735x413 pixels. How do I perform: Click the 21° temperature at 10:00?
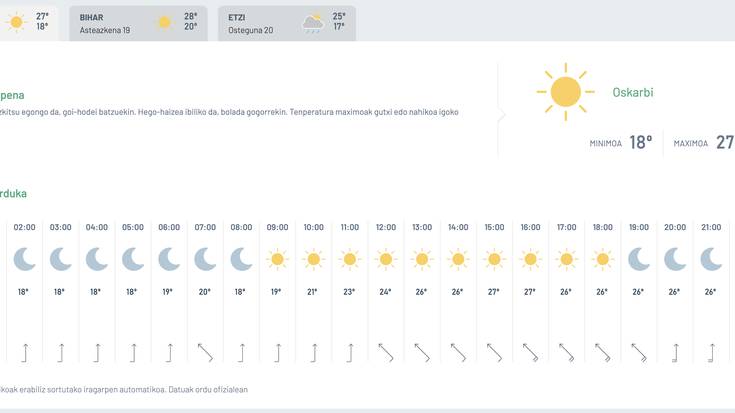pos(313,292)
